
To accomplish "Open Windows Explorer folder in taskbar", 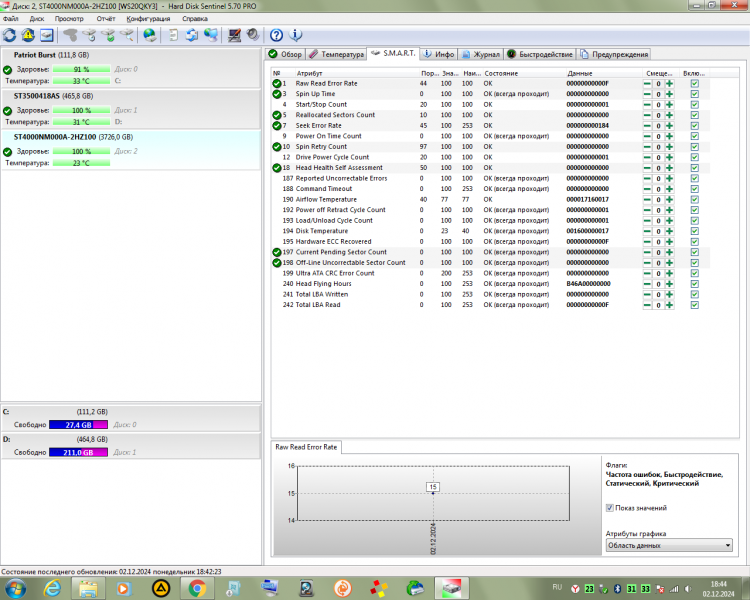I will click(x=88, y=588).
